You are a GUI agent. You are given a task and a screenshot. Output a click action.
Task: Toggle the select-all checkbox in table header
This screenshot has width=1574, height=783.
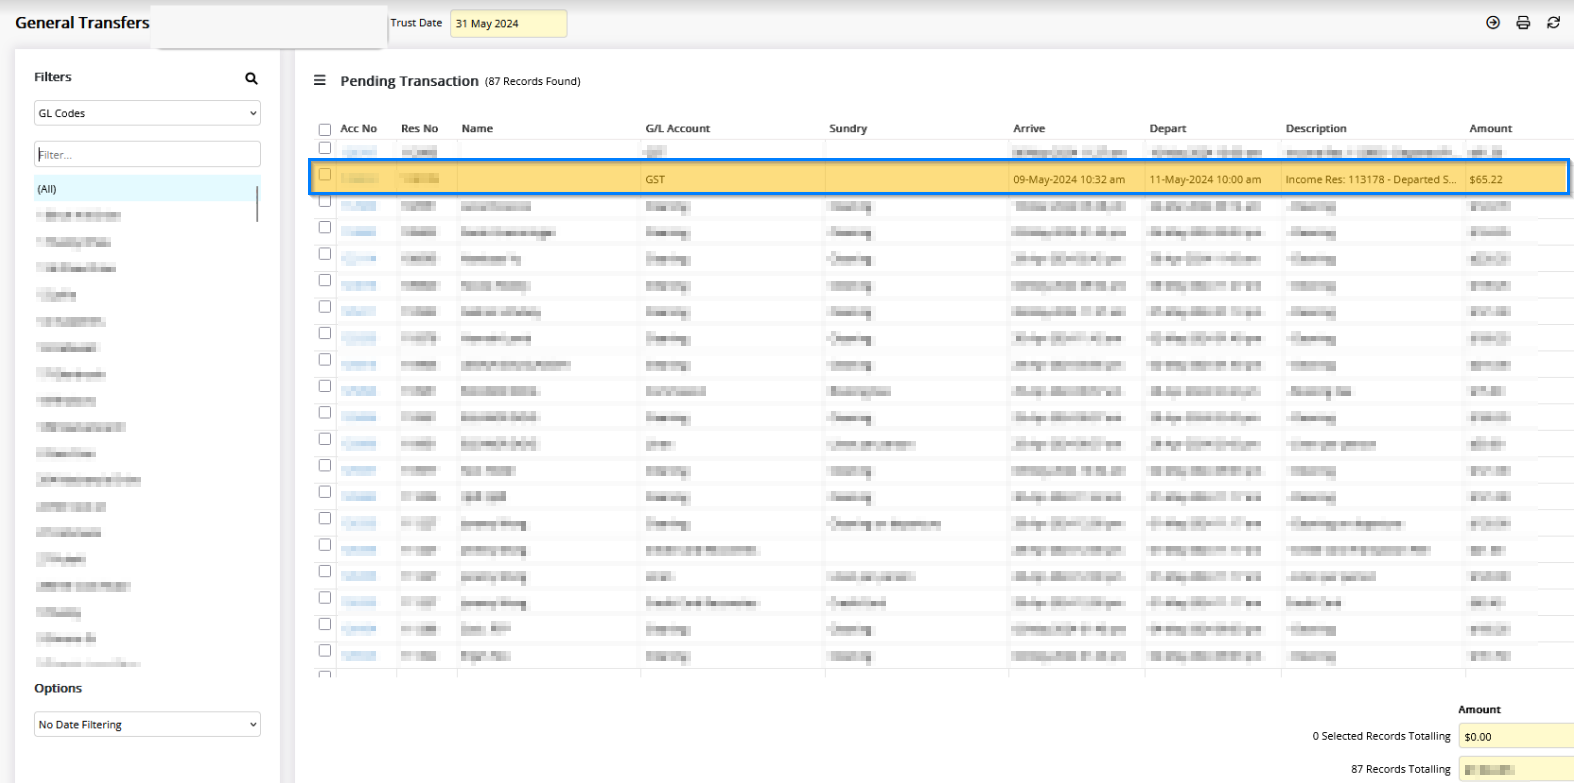(324, 129)
